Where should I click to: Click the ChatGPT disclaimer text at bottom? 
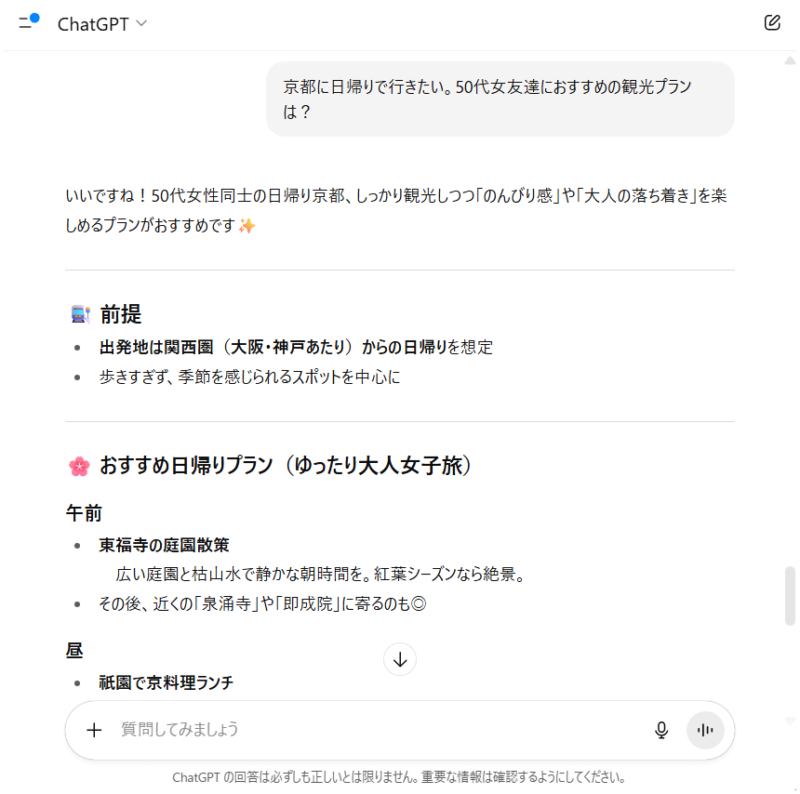tap(400, 777)
